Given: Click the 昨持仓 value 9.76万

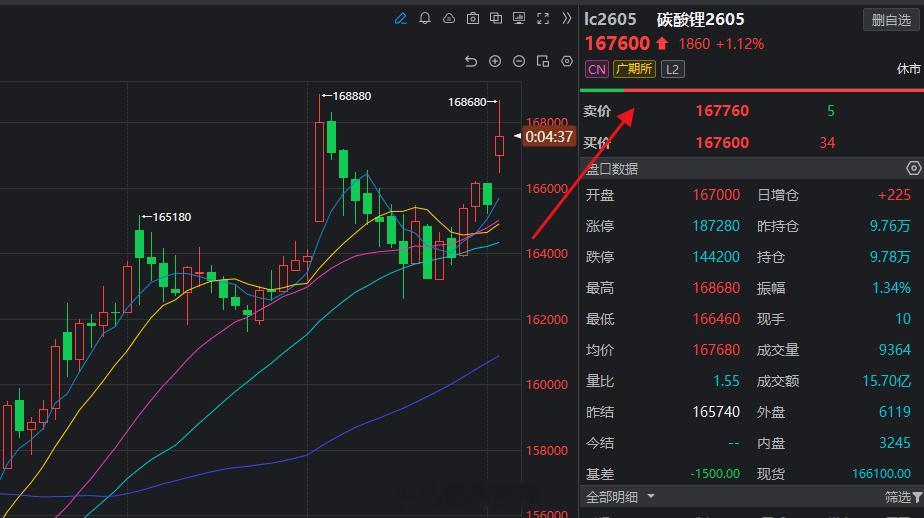Looking at the screenshot, I should [x=890, y=226].
